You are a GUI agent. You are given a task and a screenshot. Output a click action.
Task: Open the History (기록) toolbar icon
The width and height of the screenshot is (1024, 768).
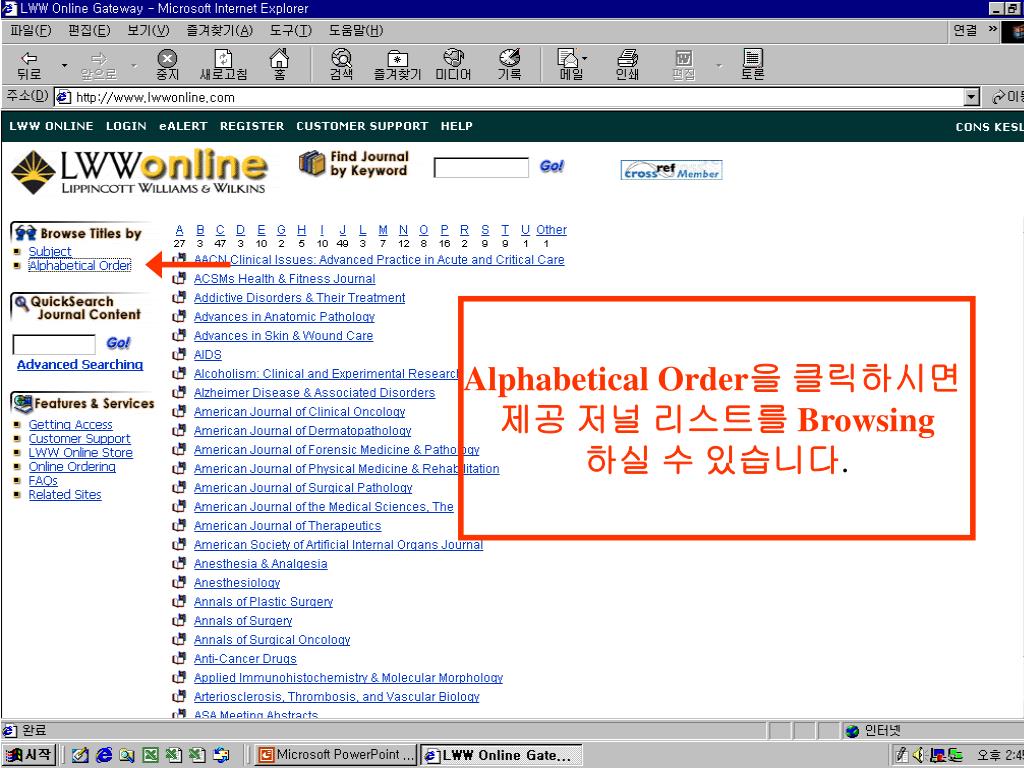509,64
